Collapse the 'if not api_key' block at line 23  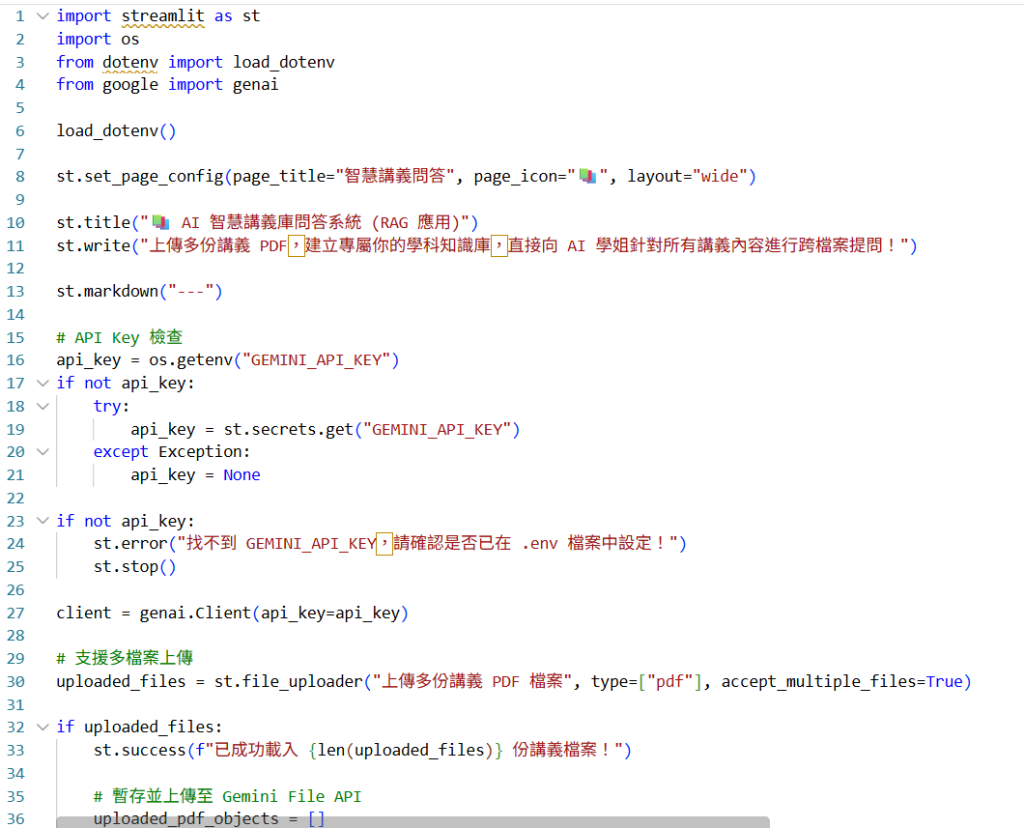tap(42, 520)
